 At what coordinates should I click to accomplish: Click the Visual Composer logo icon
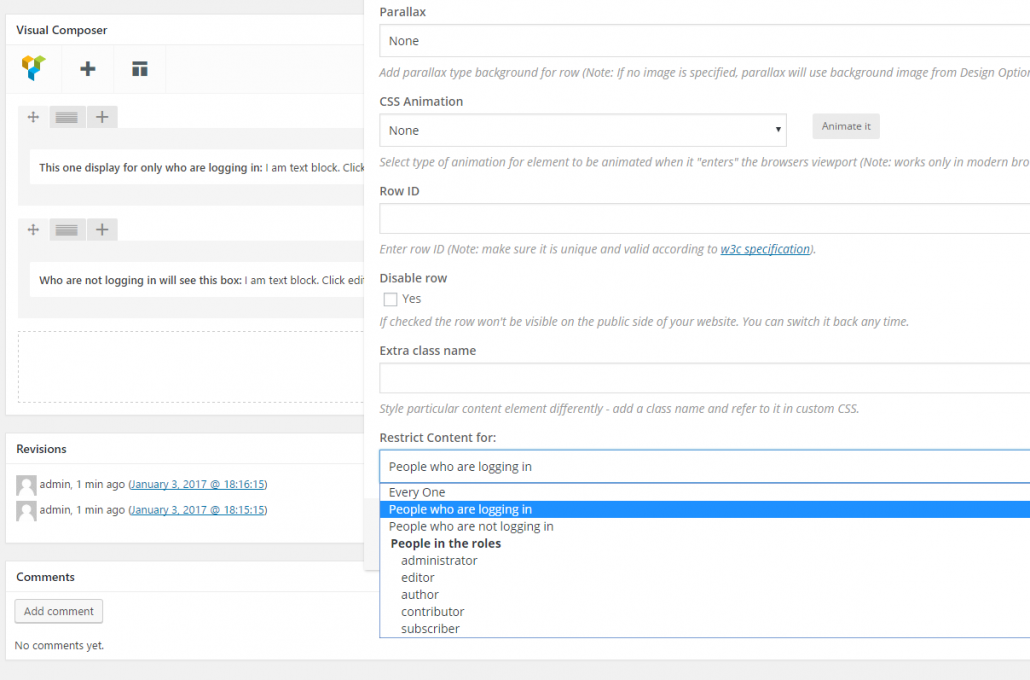(34, 68)
